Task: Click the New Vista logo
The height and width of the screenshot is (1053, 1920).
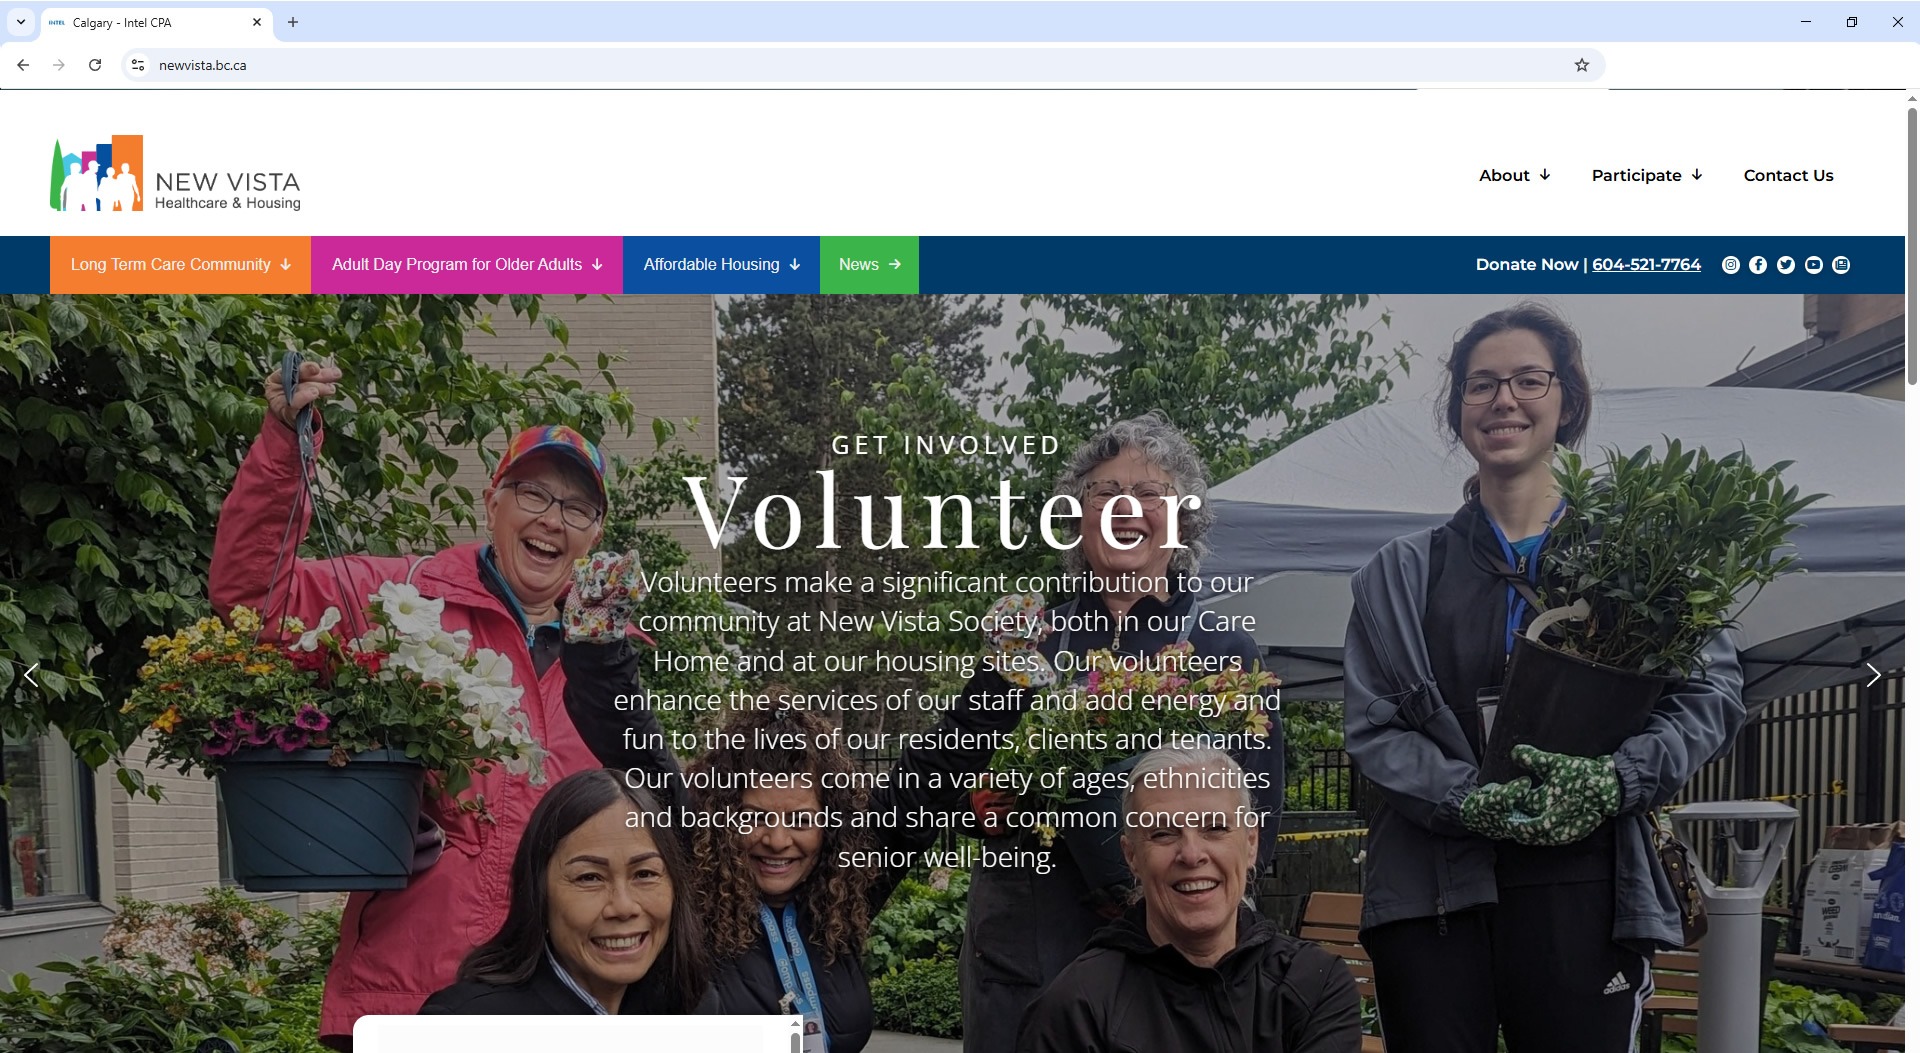Action: click(x=175, y=174)
